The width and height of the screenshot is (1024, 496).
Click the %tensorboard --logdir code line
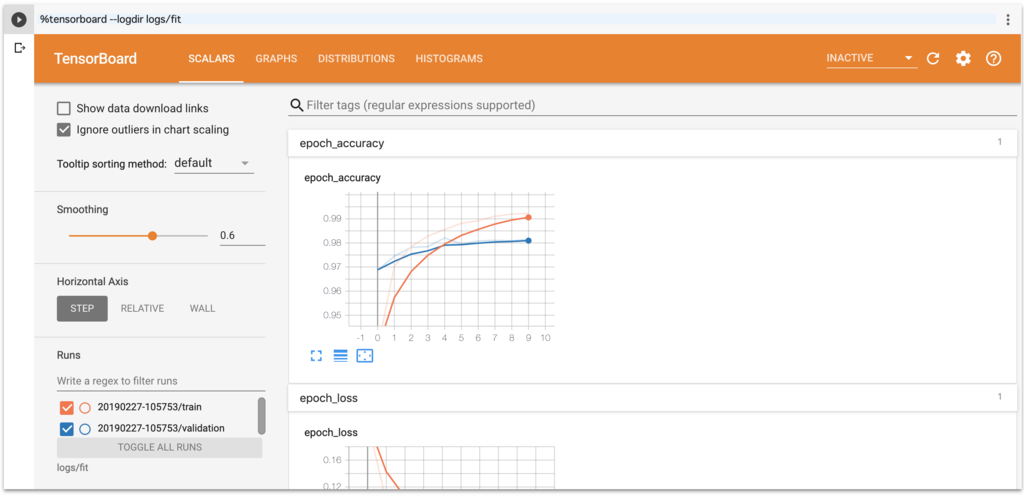[110, 20]
